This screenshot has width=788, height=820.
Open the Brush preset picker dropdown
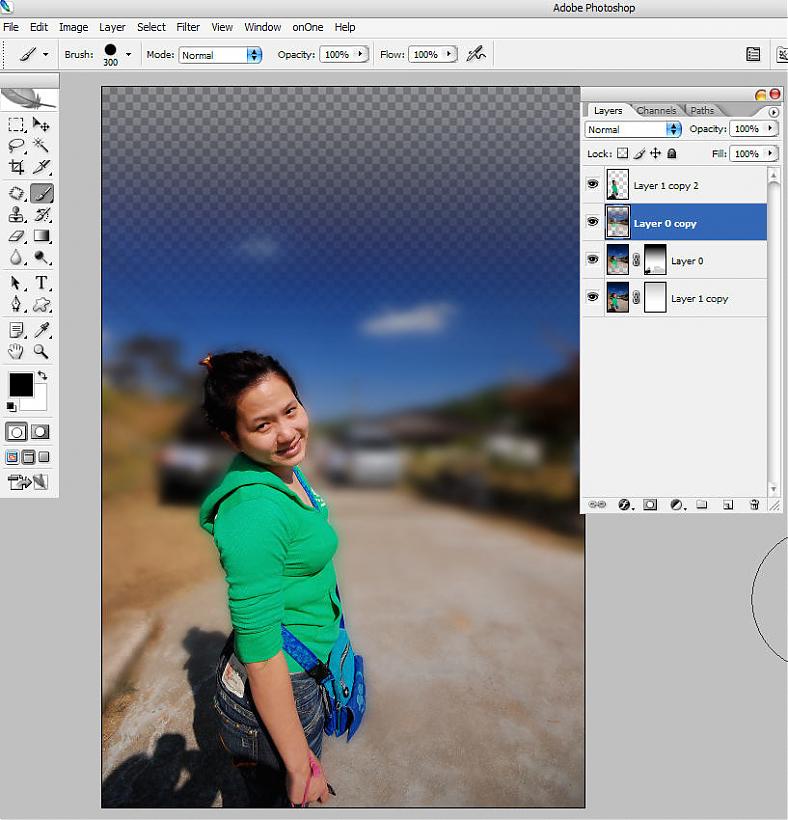coord(129,54)
